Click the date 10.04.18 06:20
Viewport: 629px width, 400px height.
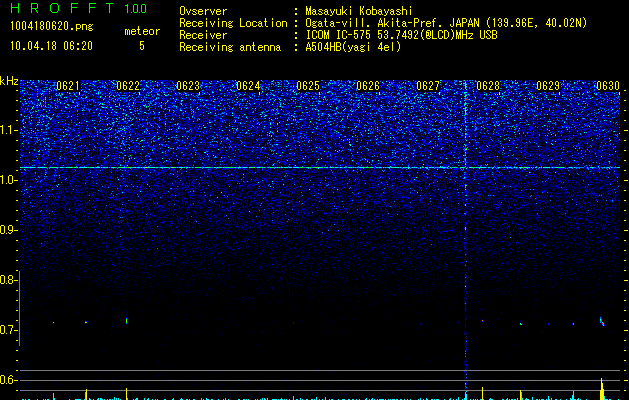[51, 46]
